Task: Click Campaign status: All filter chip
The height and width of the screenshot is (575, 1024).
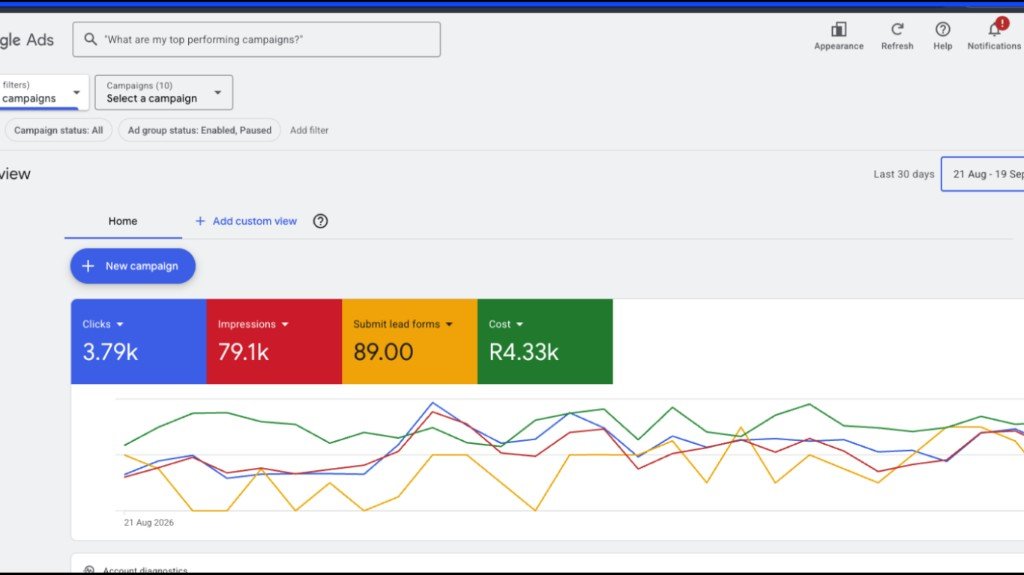Action: (x=58, y=130)
